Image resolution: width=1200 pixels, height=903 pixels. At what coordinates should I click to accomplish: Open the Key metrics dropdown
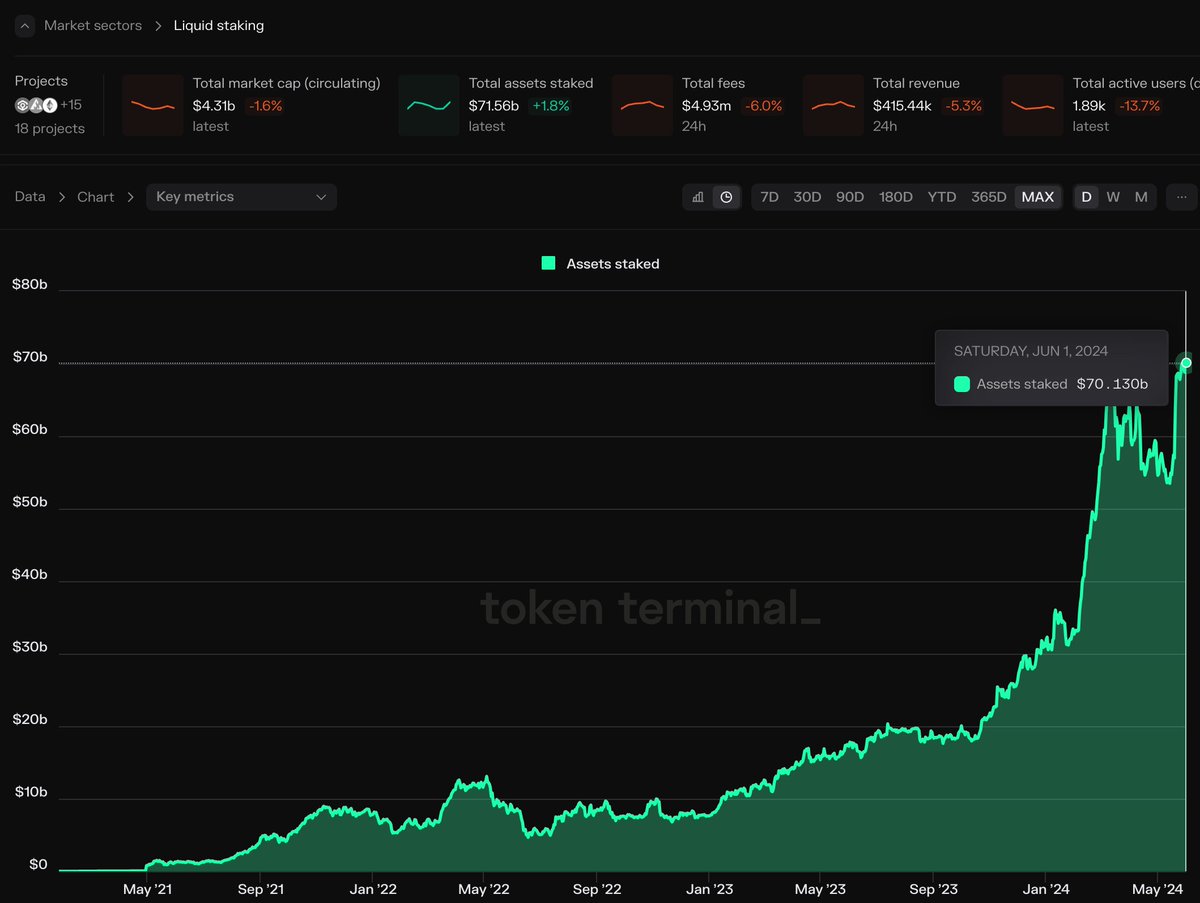[241, 197]
